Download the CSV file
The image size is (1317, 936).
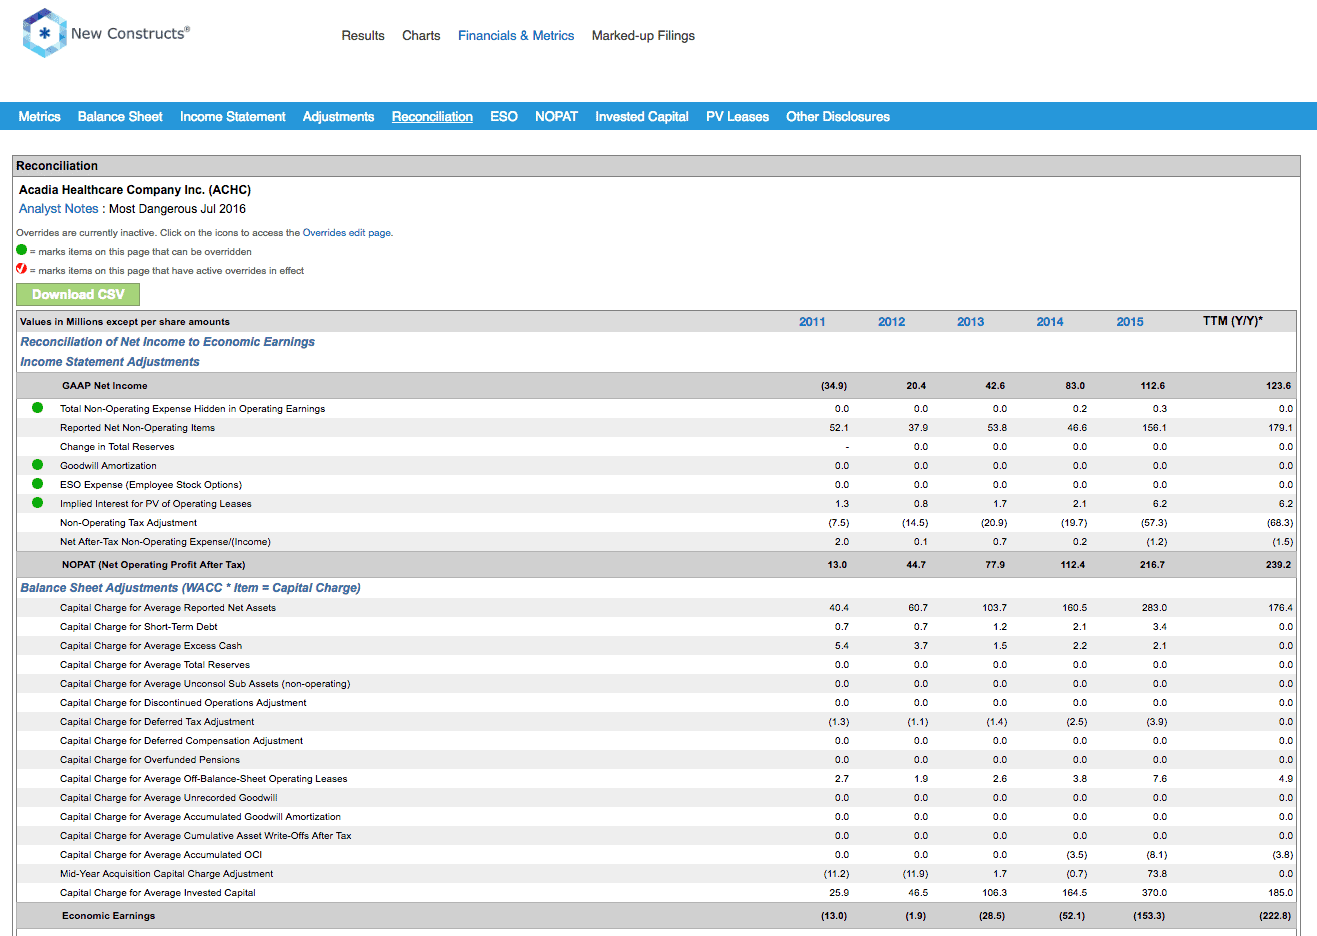click(x=78, y=294)
